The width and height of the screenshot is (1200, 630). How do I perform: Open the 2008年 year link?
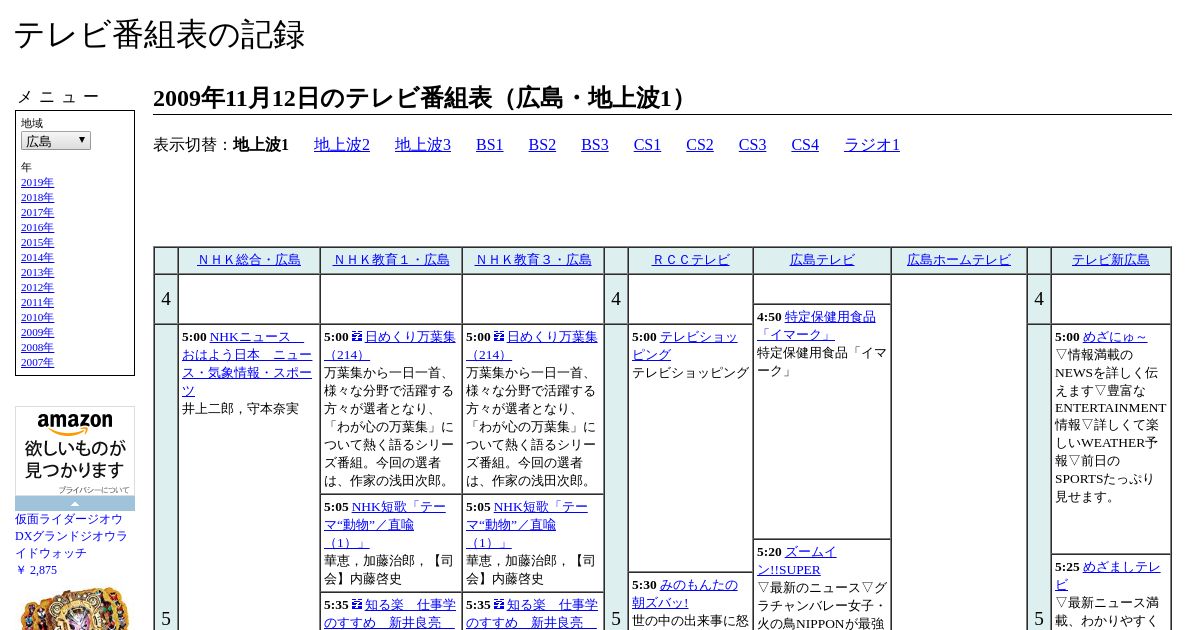(37, 347)
